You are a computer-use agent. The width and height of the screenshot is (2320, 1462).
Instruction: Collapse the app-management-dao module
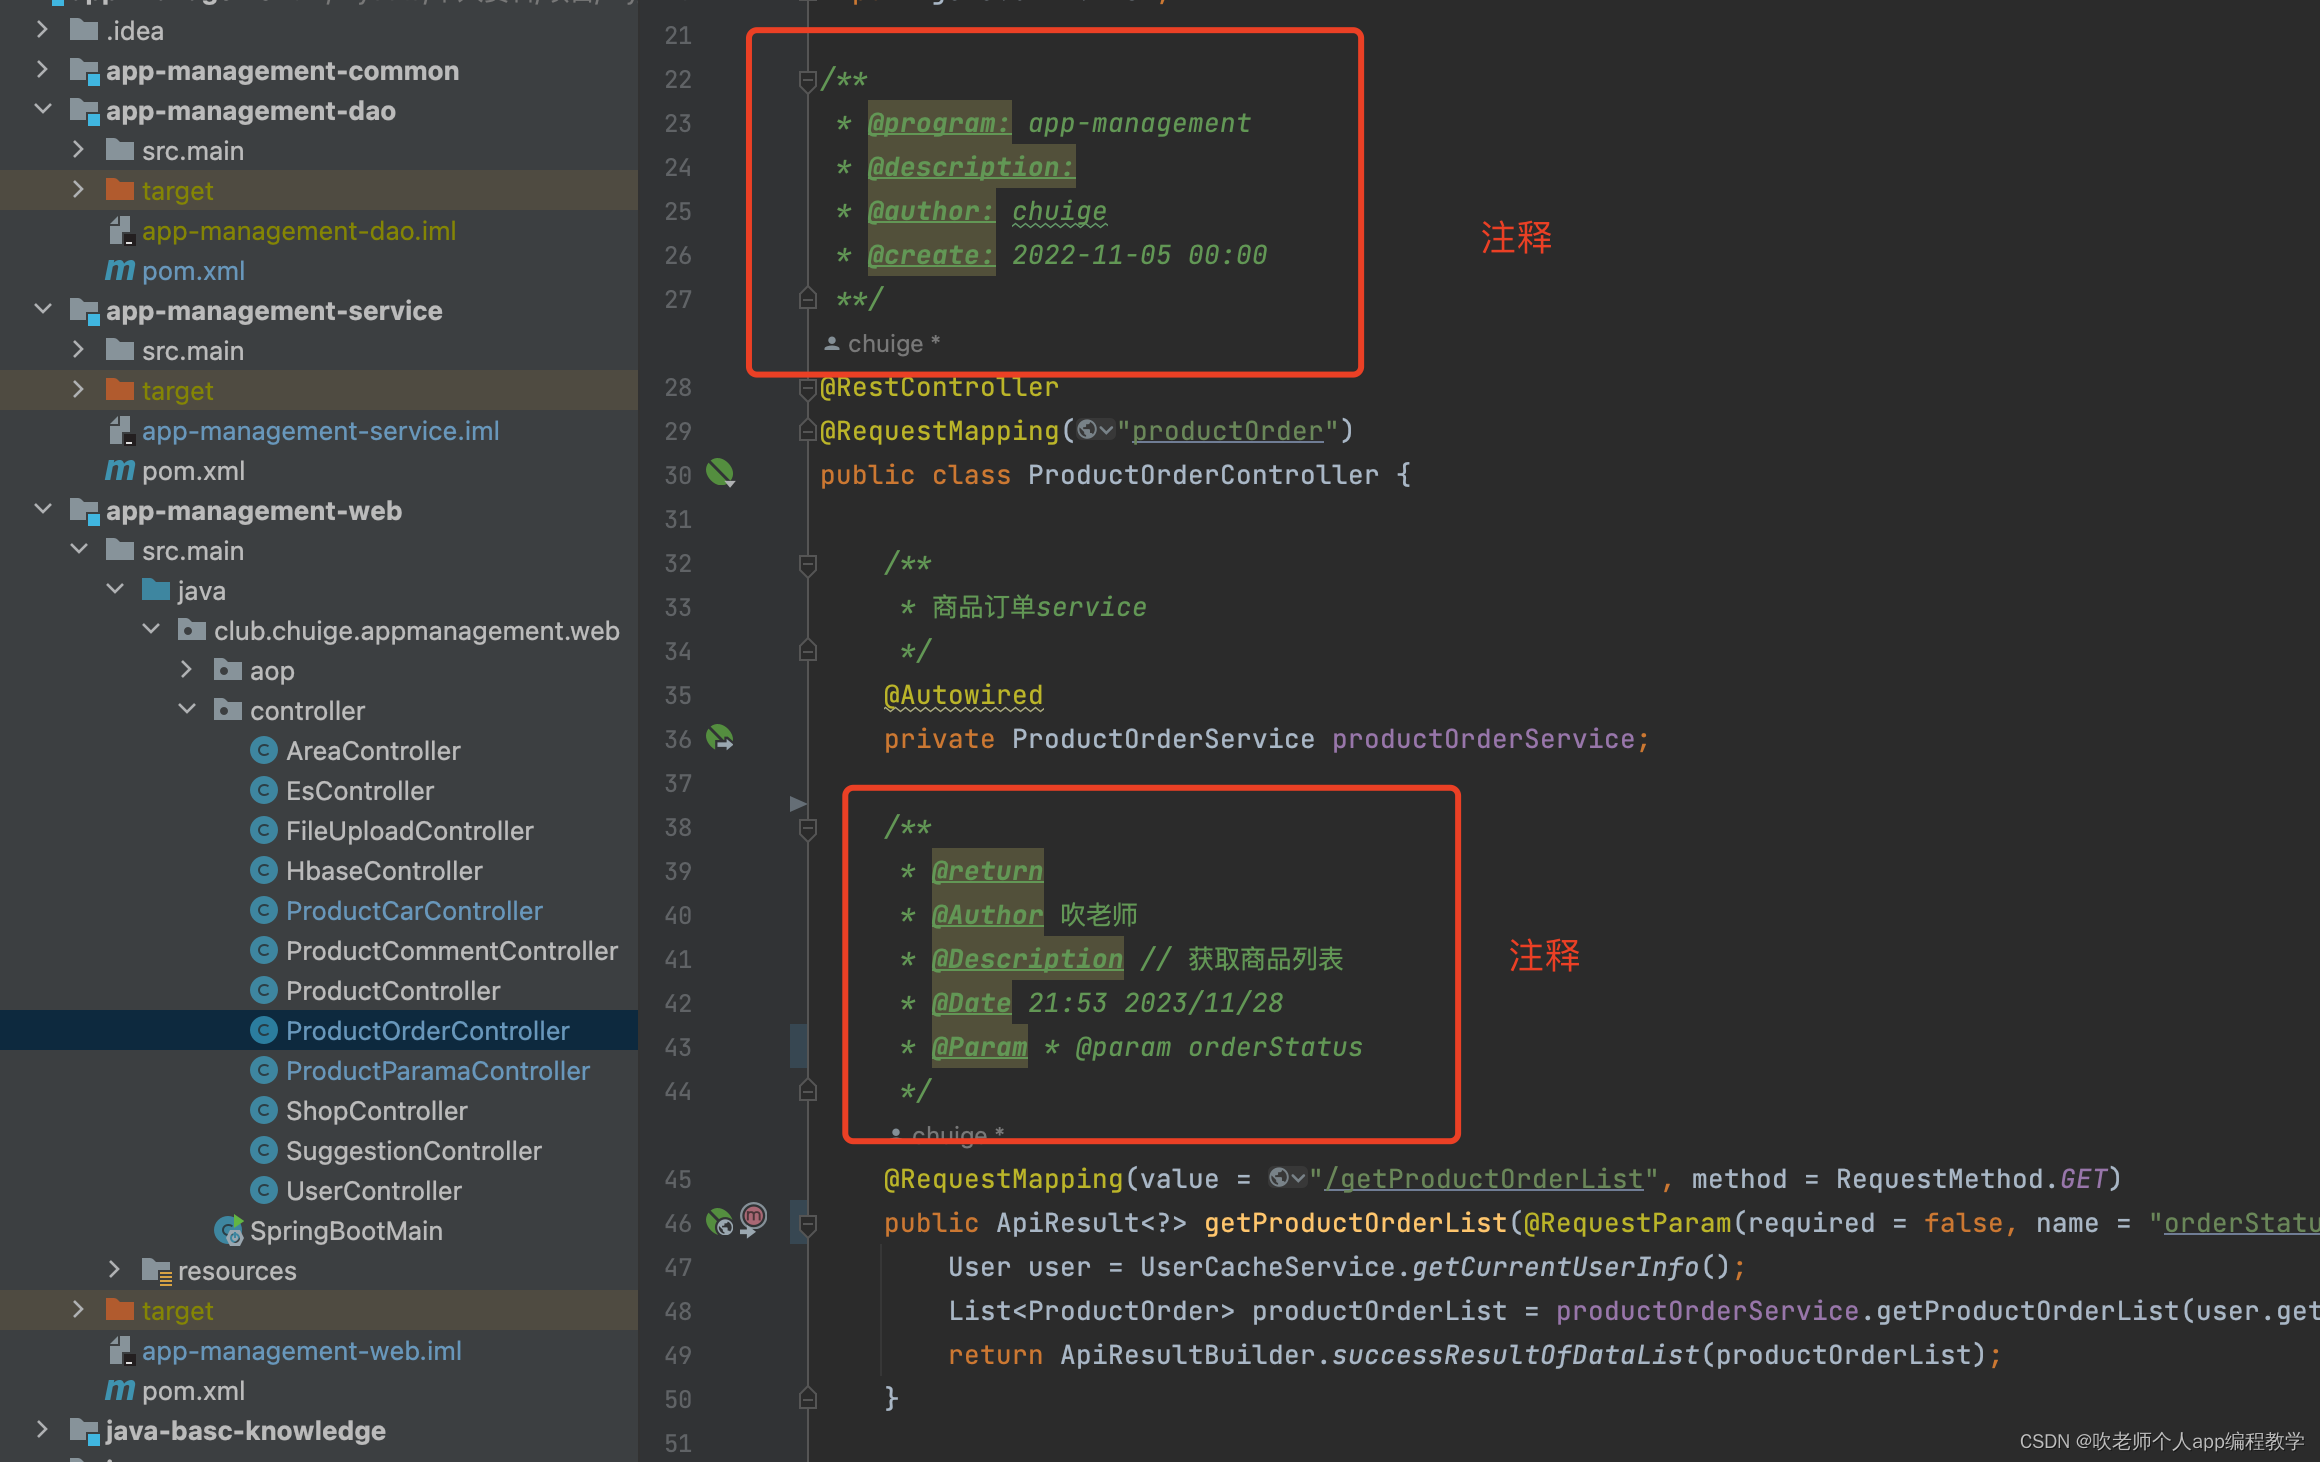click(43, 110)
